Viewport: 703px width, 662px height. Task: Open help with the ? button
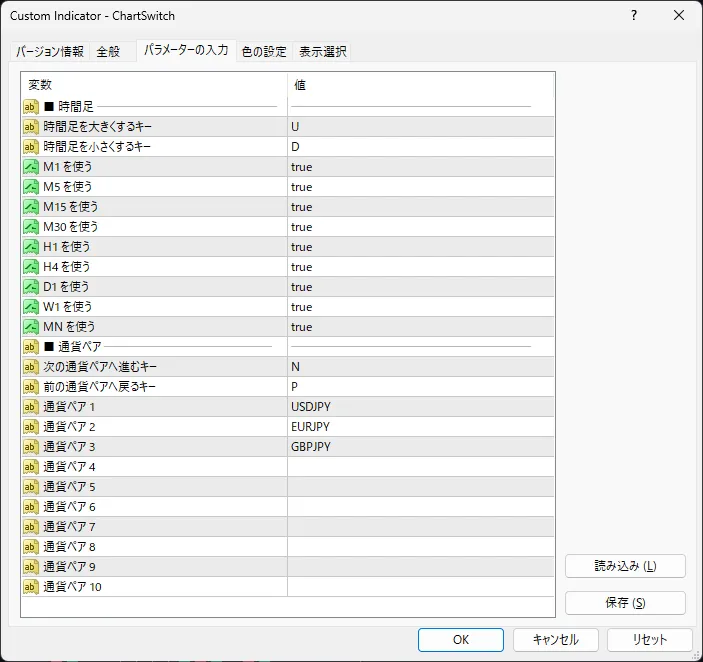(634, 16)
